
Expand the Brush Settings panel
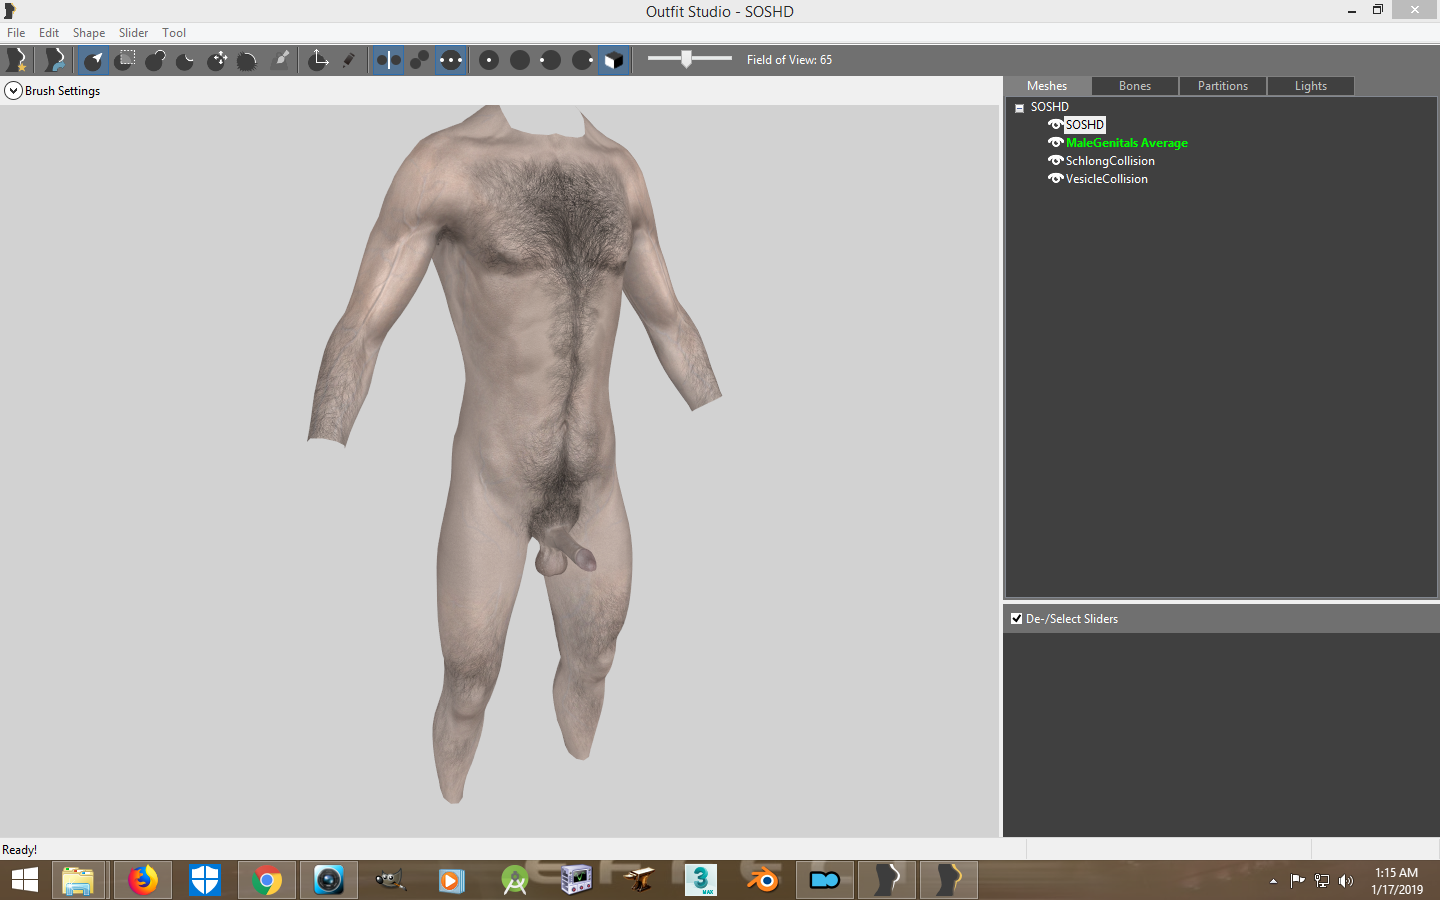13,91
